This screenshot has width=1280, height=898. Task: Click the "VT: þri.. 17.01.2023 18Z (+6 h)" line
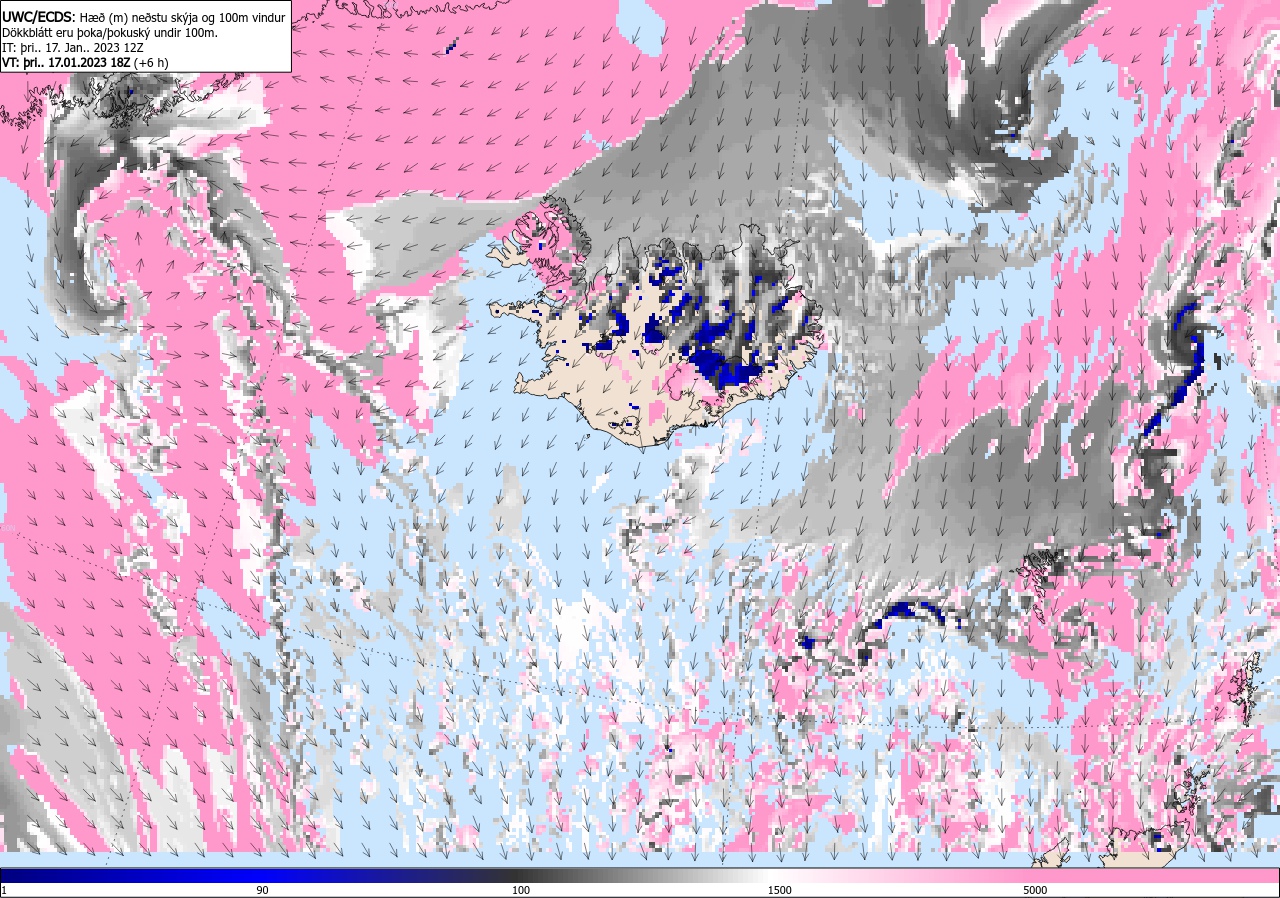point(86,62)
